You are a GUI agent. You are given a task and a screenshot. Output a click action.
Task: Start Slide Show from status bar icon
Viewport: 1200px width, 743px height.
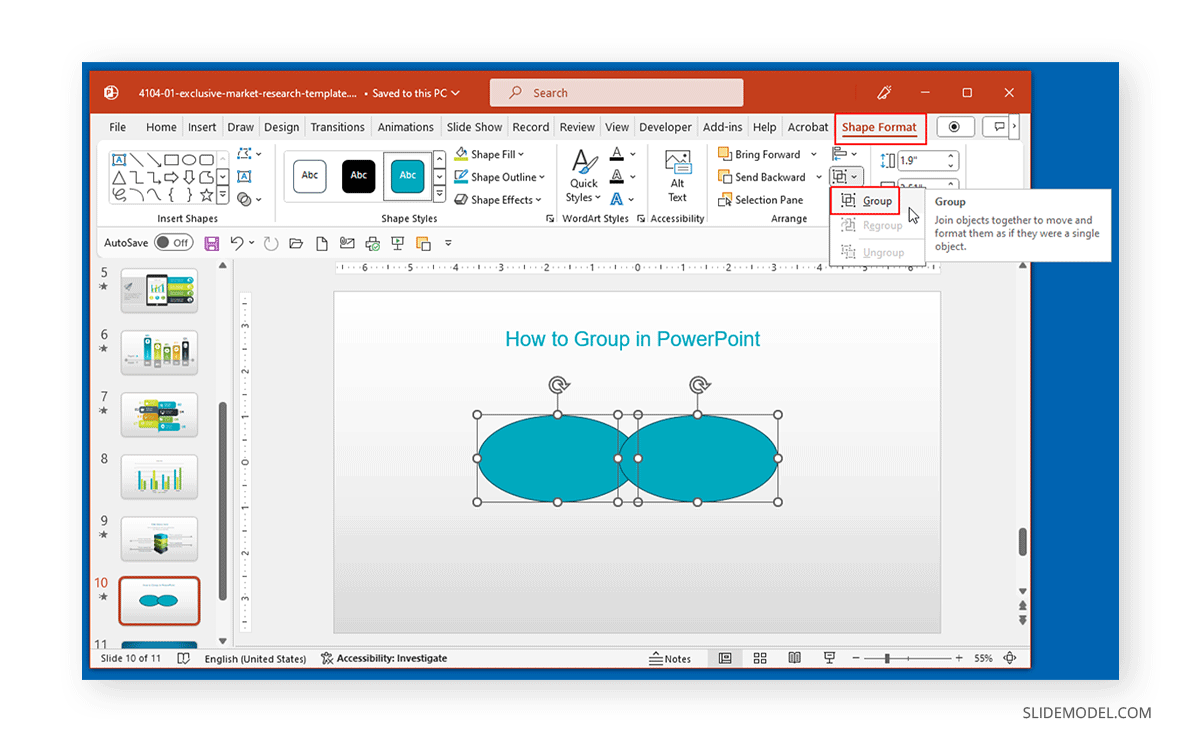coord(829,658)
